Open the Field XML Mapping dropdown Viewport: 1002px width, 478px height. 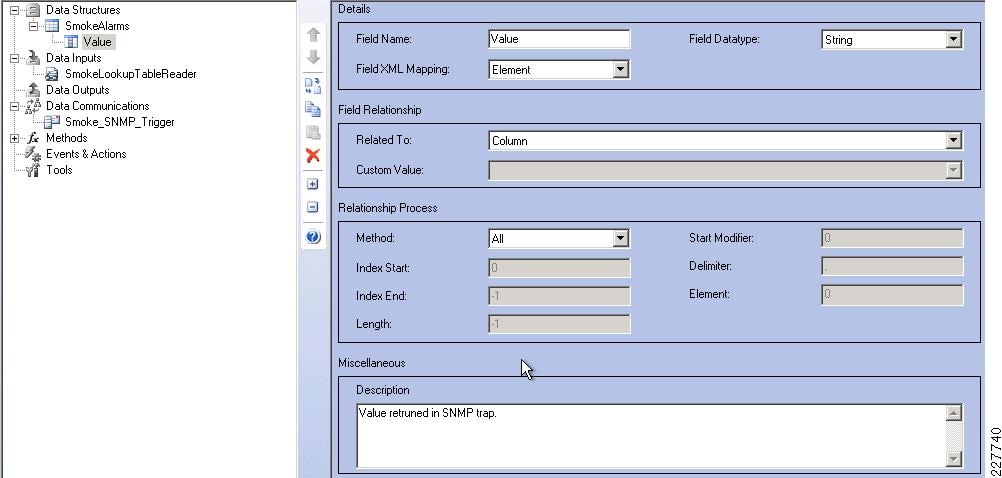620,70
